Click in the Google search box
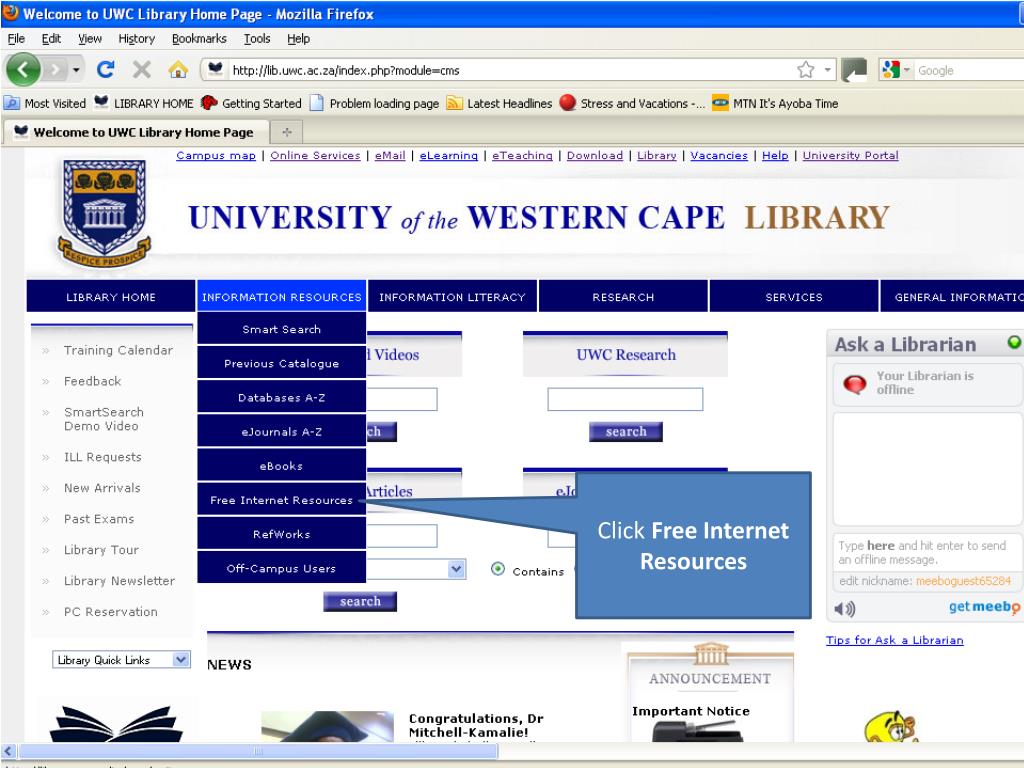 click(969, 71)
